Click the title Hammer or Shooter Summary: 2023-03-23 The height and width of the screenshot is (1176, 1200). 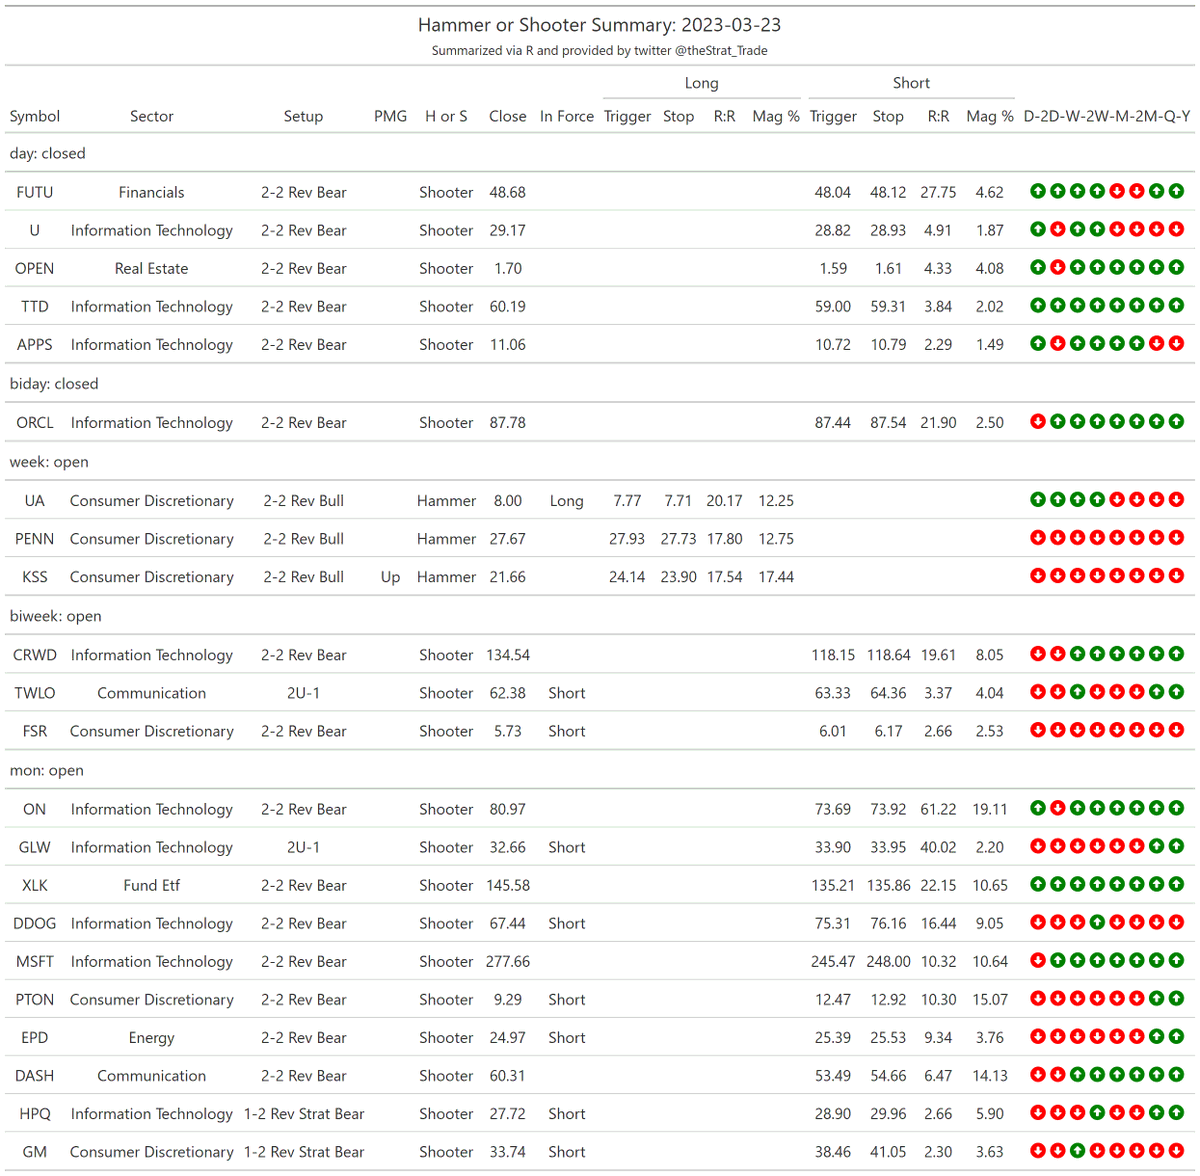pyautogui.click(x=600, y=25)
